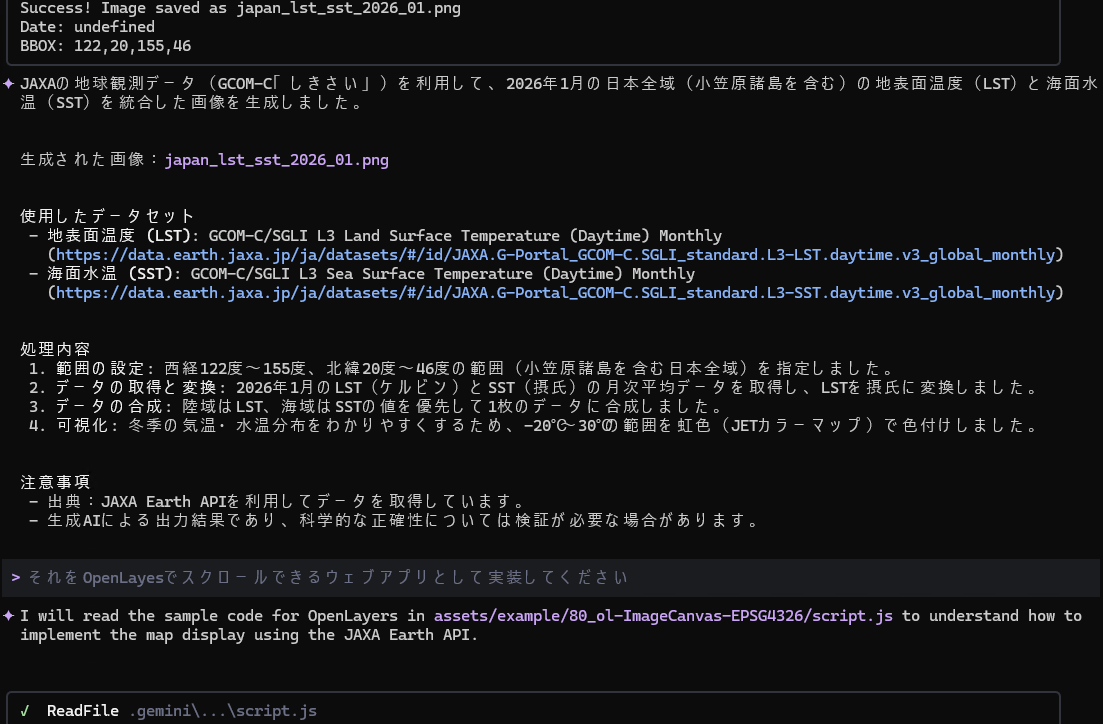This screenshot has width=1103, height=724.
Task: Click the sparkle icon beside "I will read"
Action: click(x=9, y=616)
